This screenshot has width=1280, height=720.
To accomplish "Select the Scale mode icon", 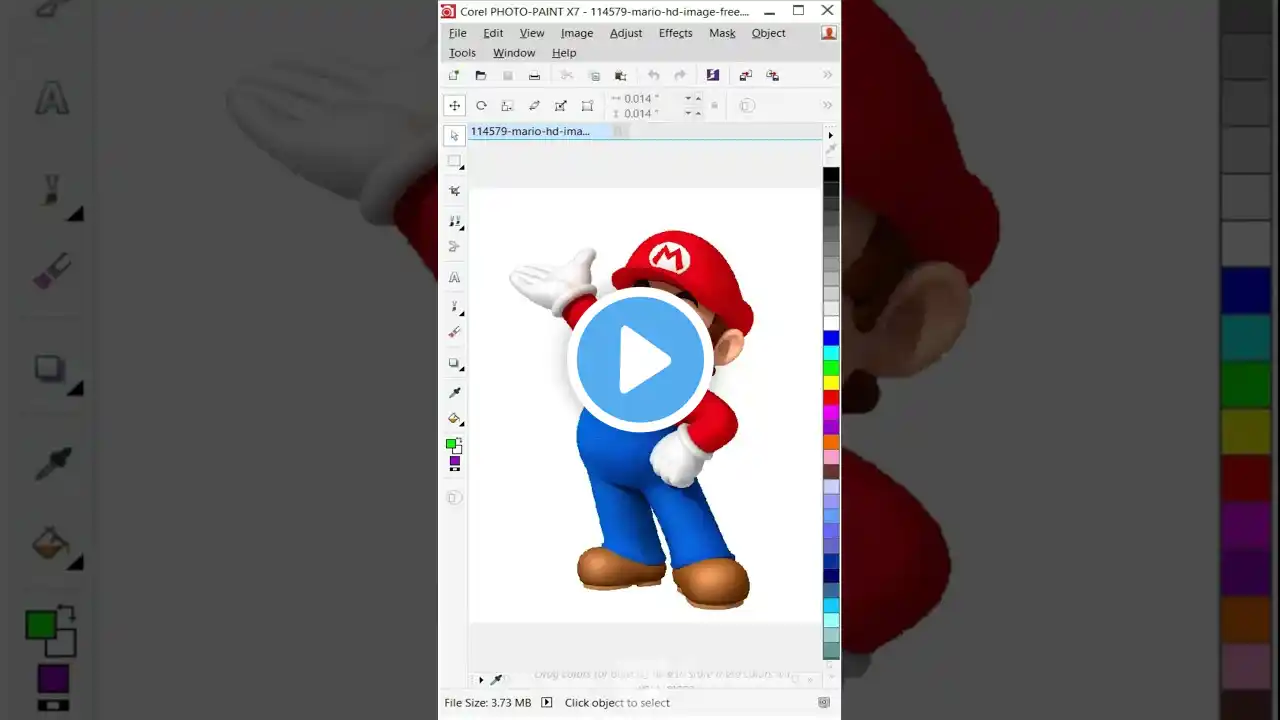I will coord(507,105).
